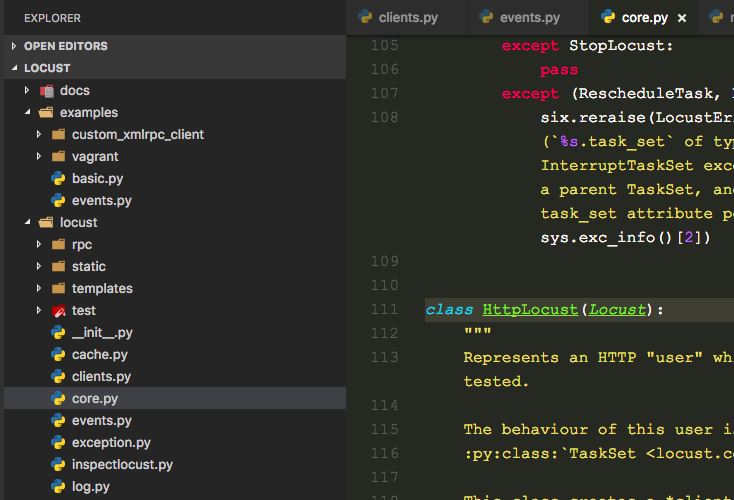Screen dimensions: 734x500
Task: Collapse the LOCUST project section
Action: tap(14, 68)
